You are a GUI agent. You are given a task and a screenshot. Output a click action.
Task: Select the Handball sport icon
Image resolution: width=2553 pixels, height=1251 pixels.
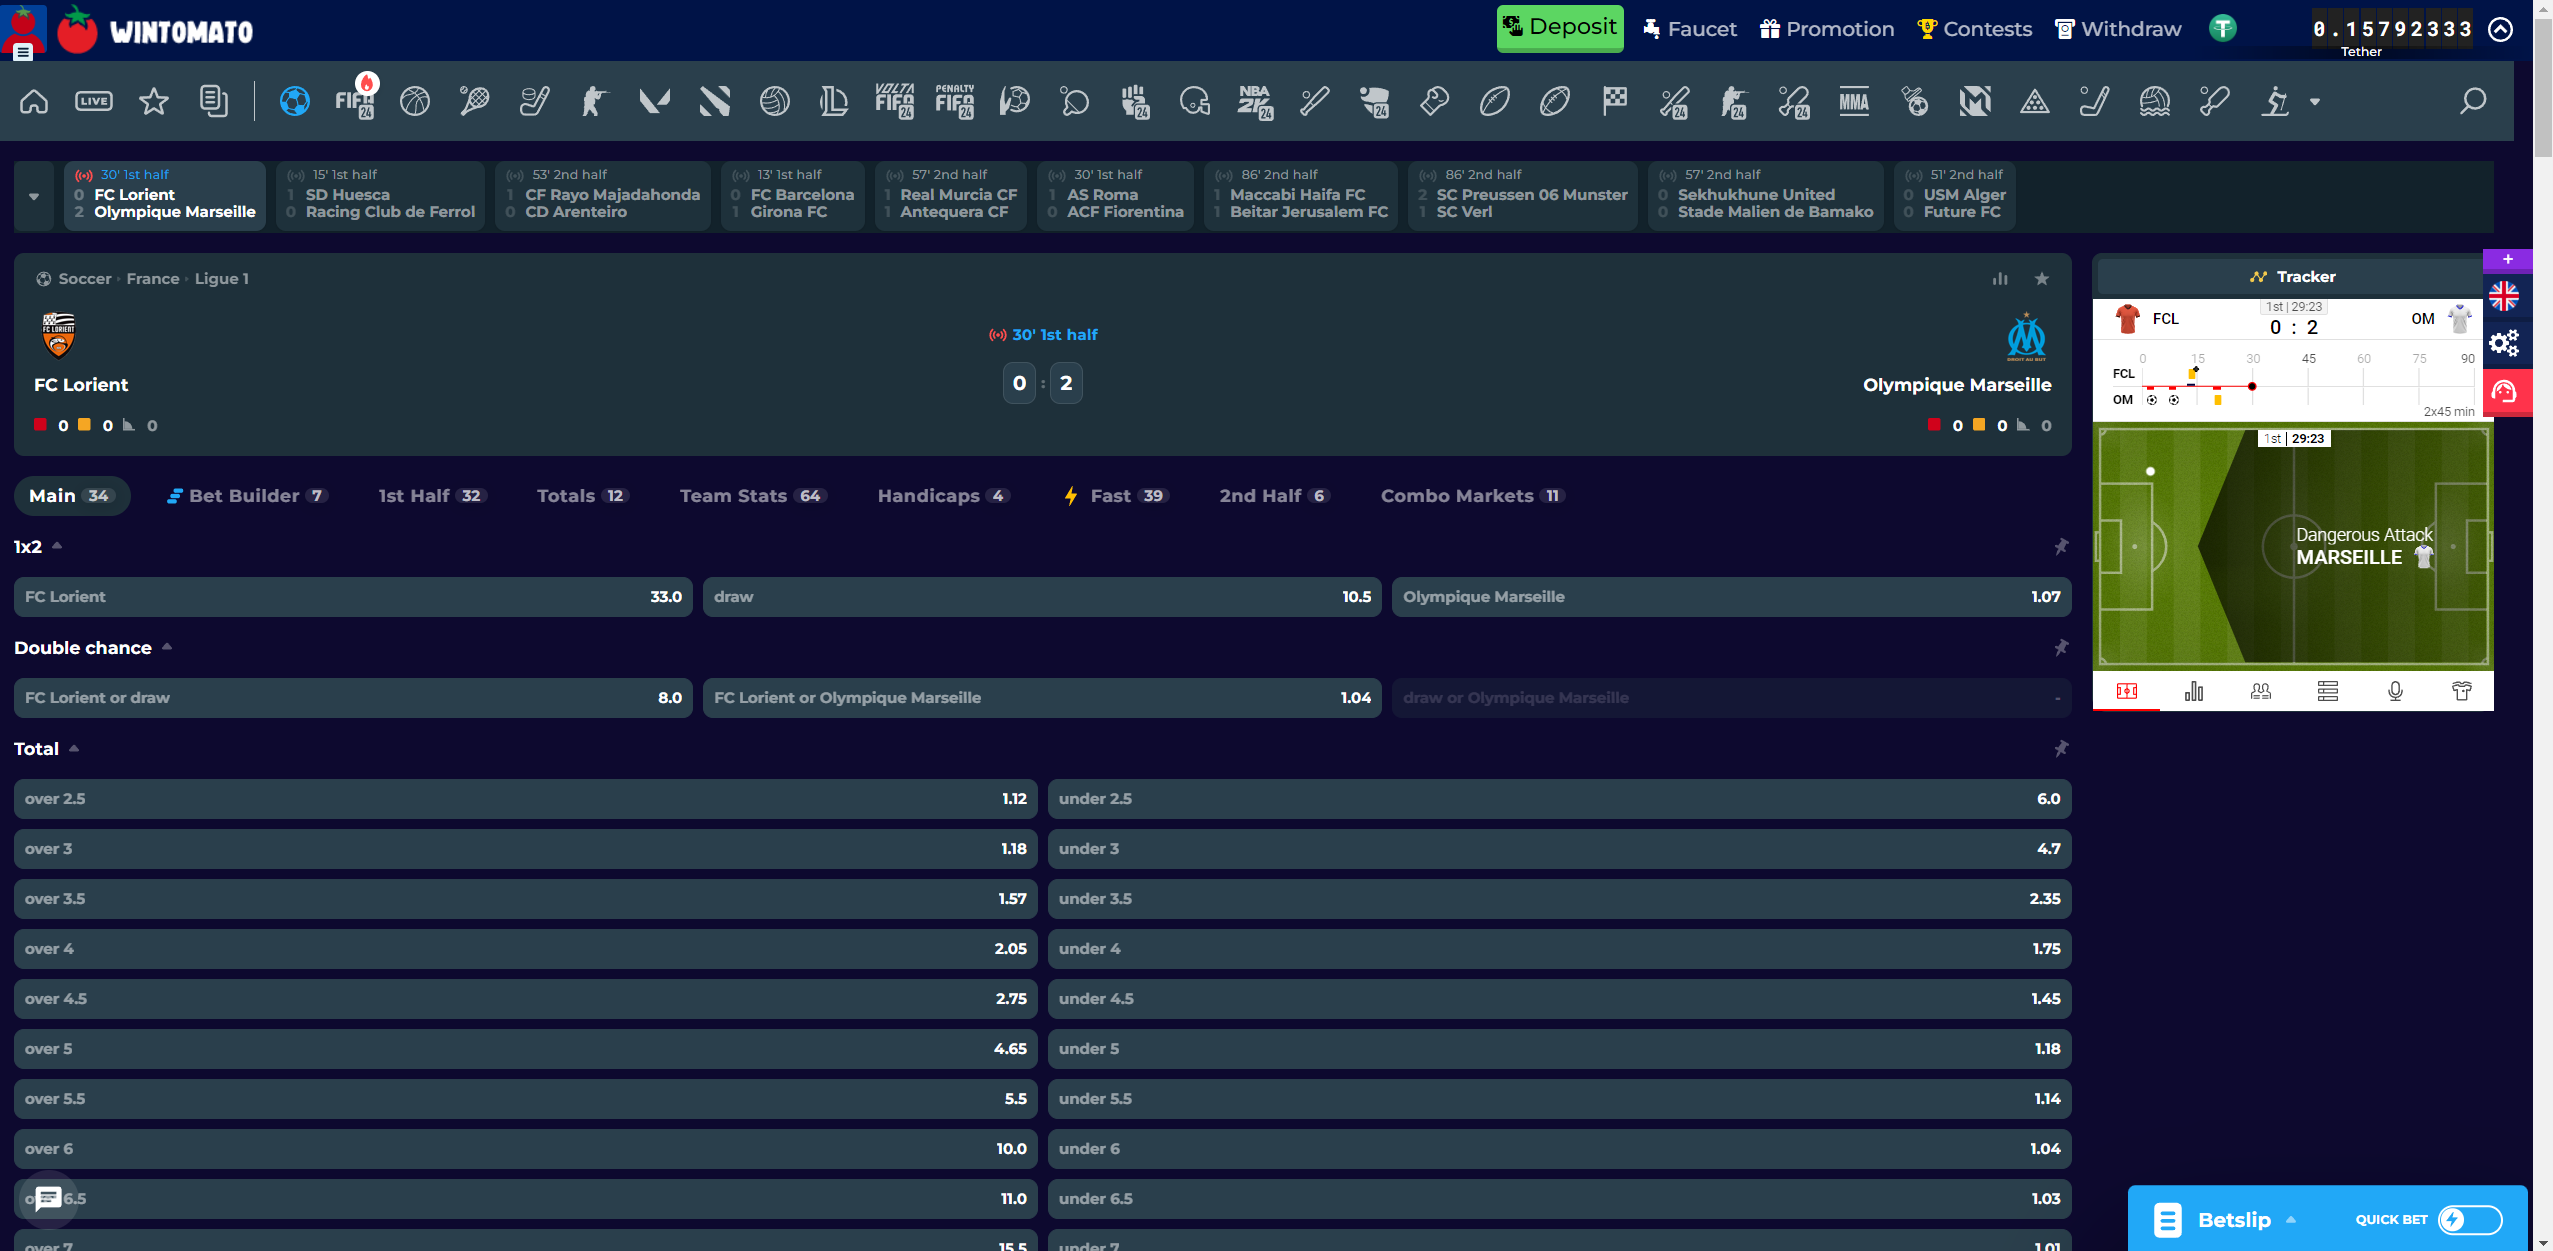(1015, 101)
